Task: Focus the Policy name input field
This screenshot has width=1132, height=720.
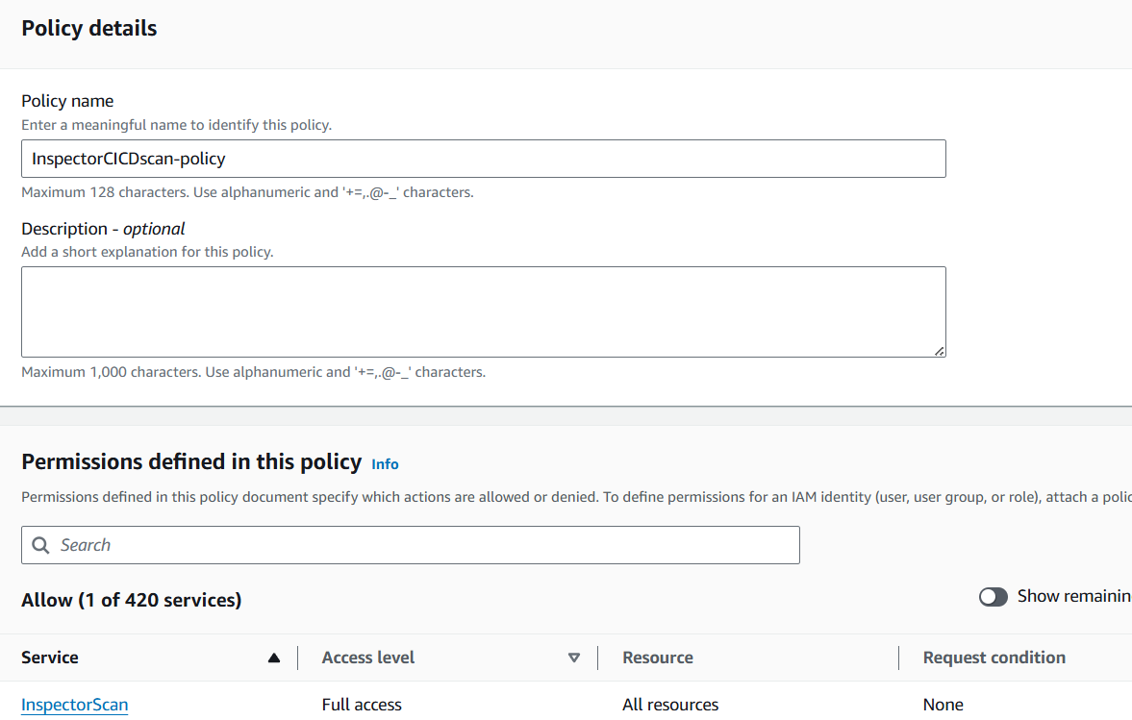Action: [484, 159]
